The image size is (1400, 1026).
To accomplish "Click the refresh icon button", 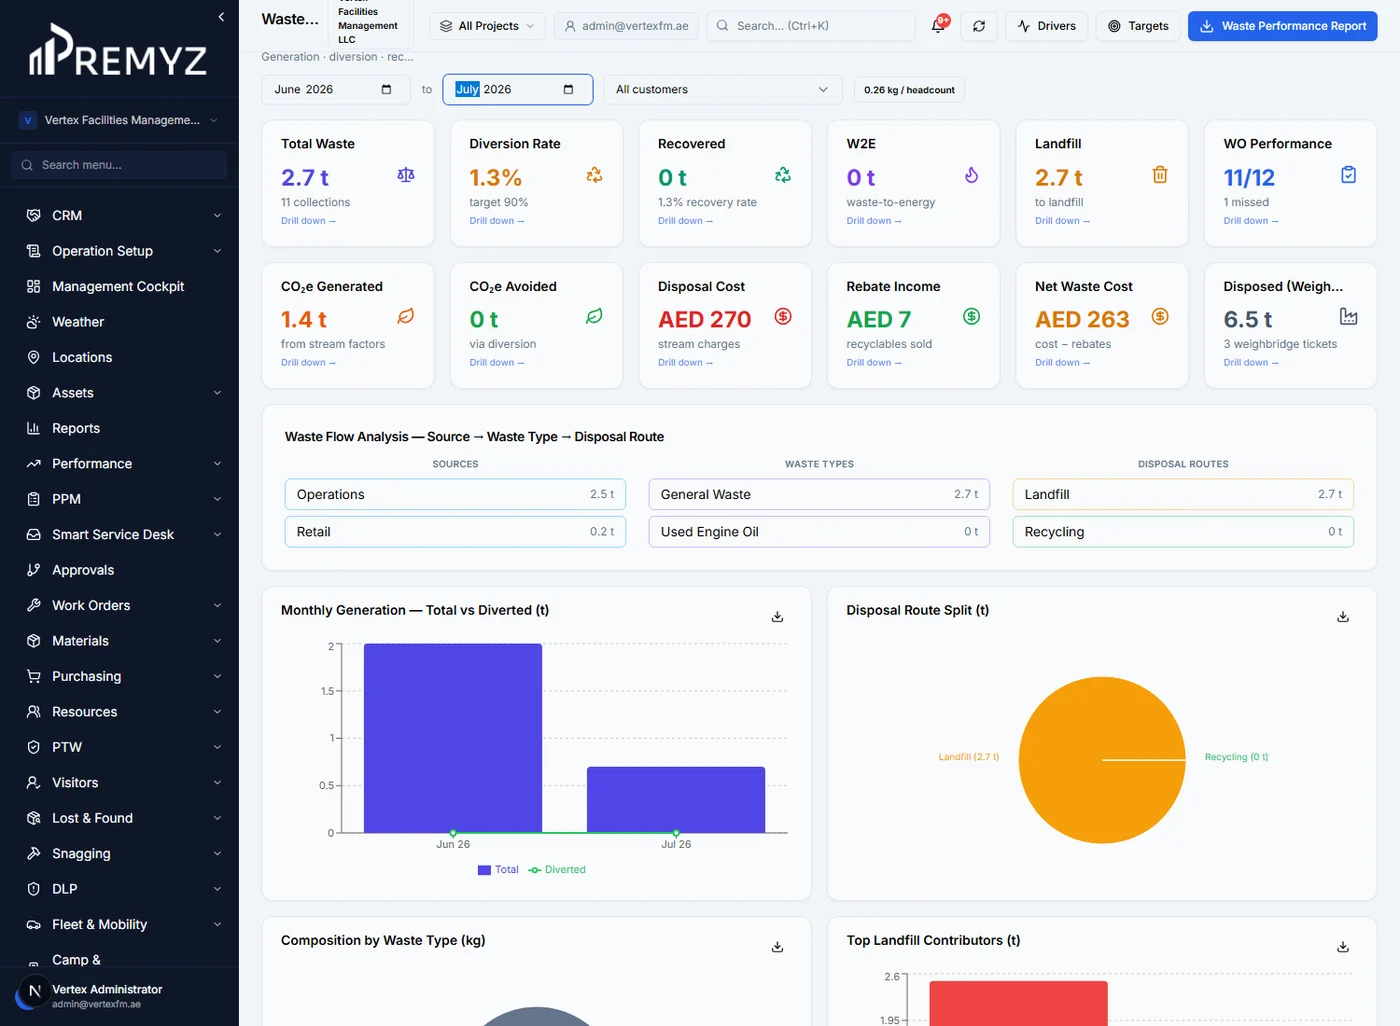I will pos(979,26).
